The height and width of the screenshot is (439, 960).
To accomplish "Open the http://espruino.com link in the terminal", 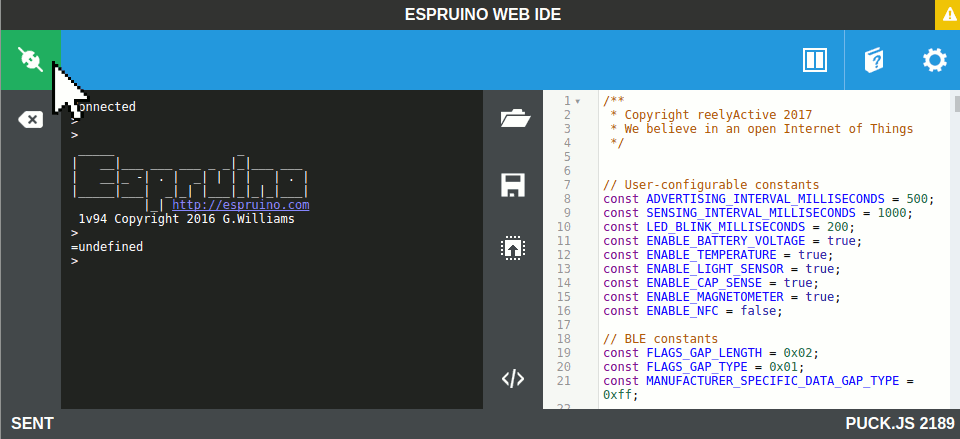I will (241, 204).
